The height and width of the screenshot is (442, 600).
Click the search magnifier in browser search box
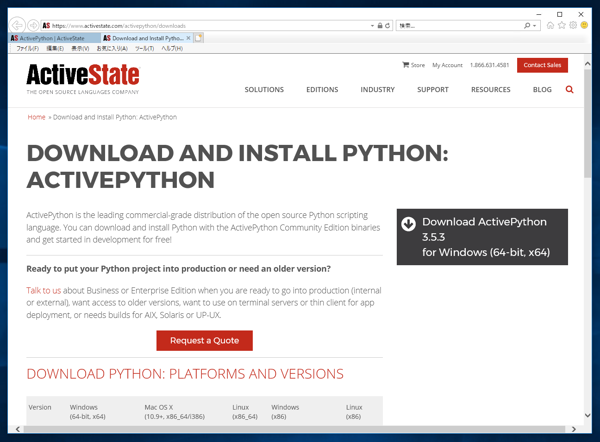[x=527, y=26]
